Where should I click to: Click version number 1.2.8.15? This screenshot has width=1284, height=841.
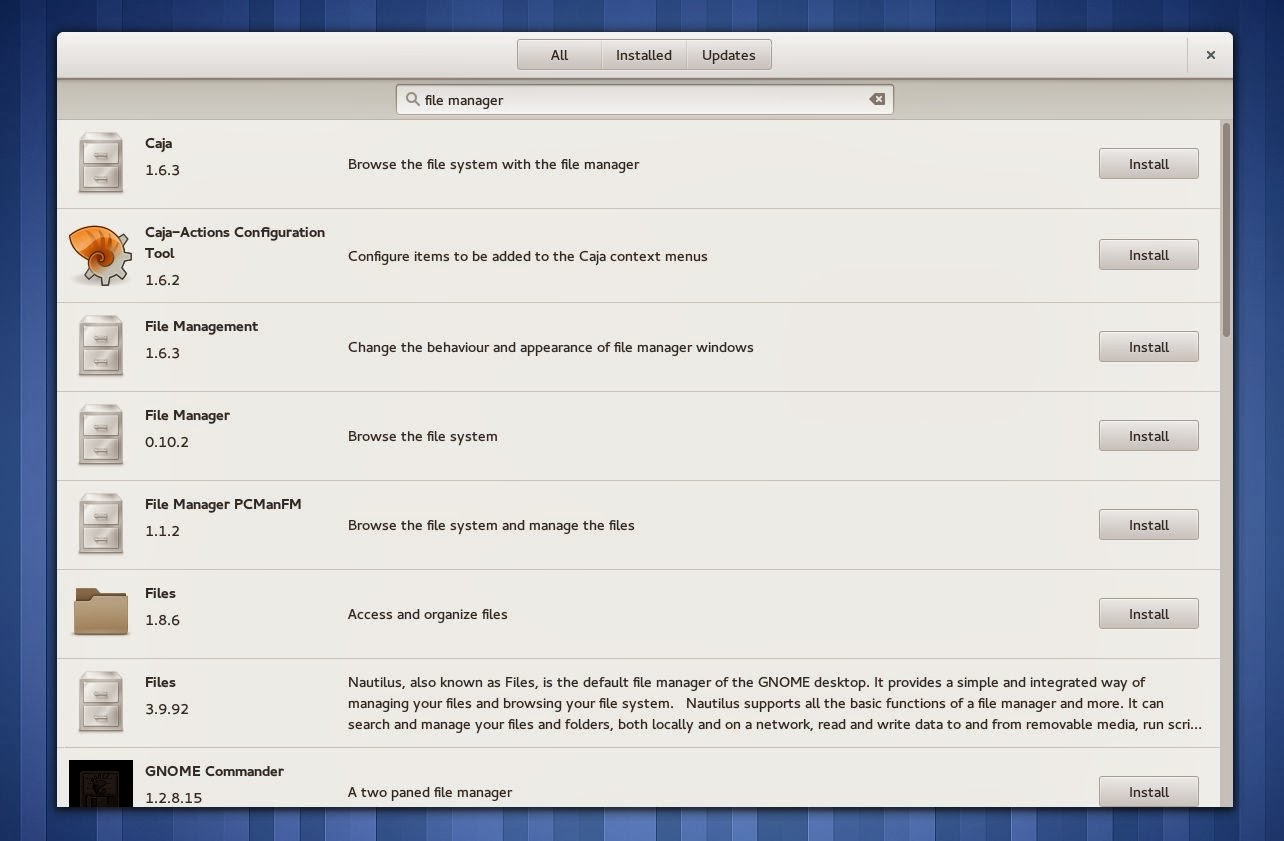[173, 798]
